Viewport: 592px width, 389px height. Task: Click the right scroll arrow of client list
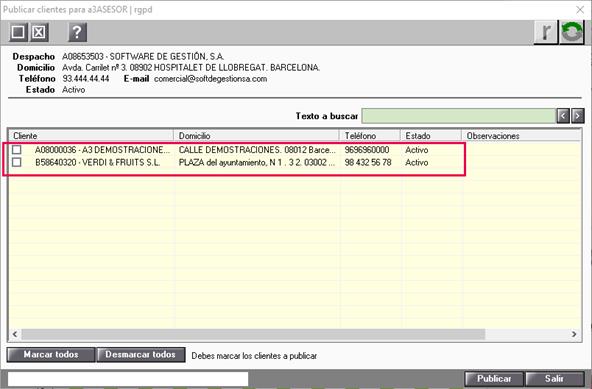pyautogui.click(x=574, y=334)
